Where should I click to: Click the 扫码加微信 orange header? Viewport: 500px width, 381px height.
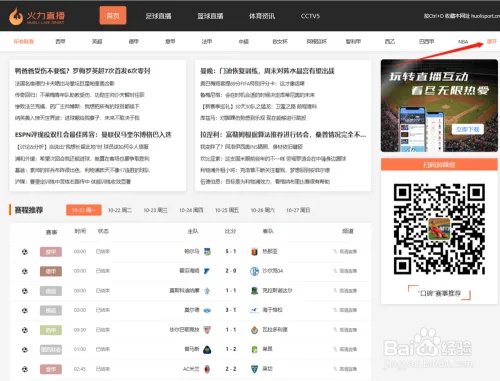(439, 165)
